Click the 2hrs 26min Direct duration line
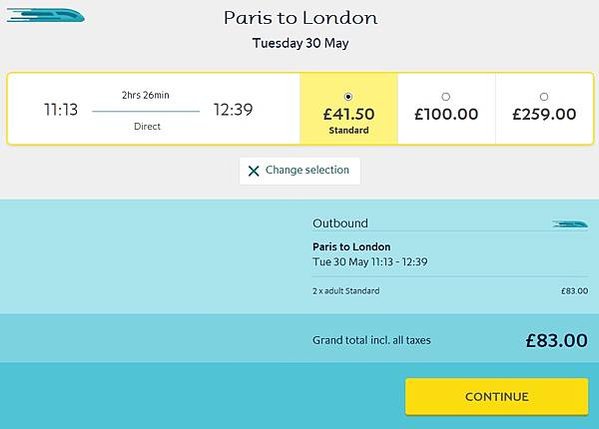This screenshot has width=599, height=429. click(146, 111)
